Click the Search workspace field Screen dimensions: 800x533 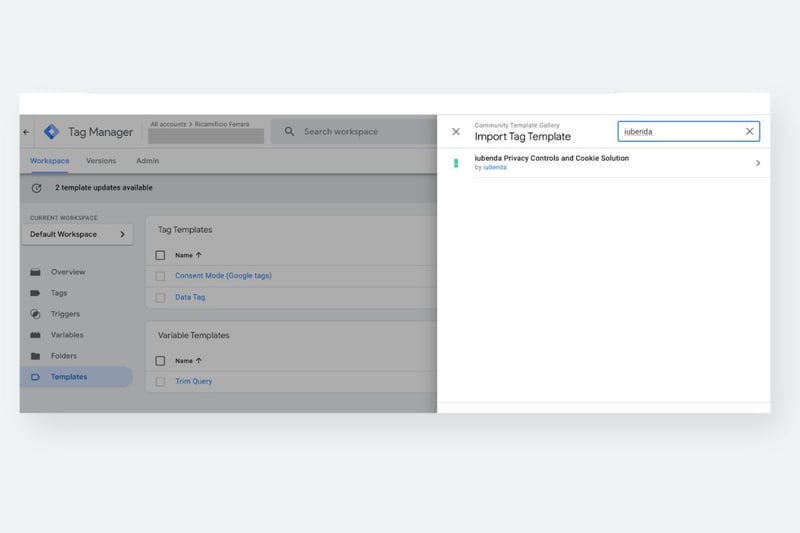[x=353, y=132]
